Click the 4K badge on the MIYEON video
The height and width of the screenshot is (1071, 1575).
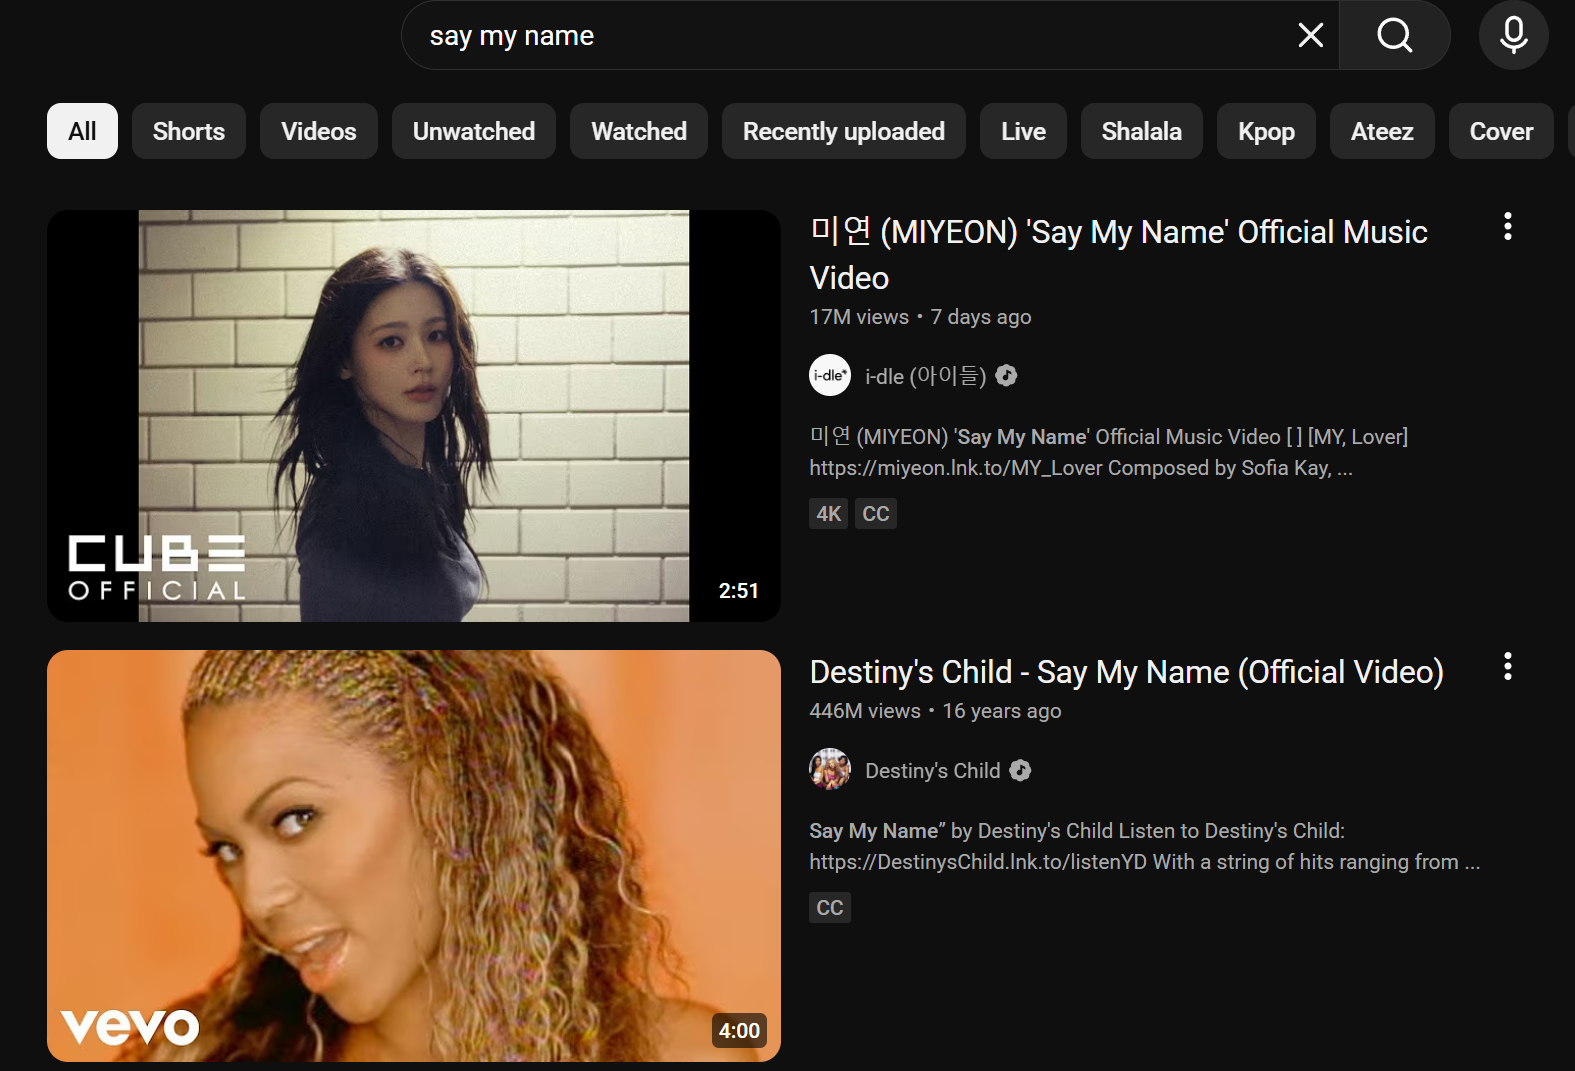click(x=829, y=514)
